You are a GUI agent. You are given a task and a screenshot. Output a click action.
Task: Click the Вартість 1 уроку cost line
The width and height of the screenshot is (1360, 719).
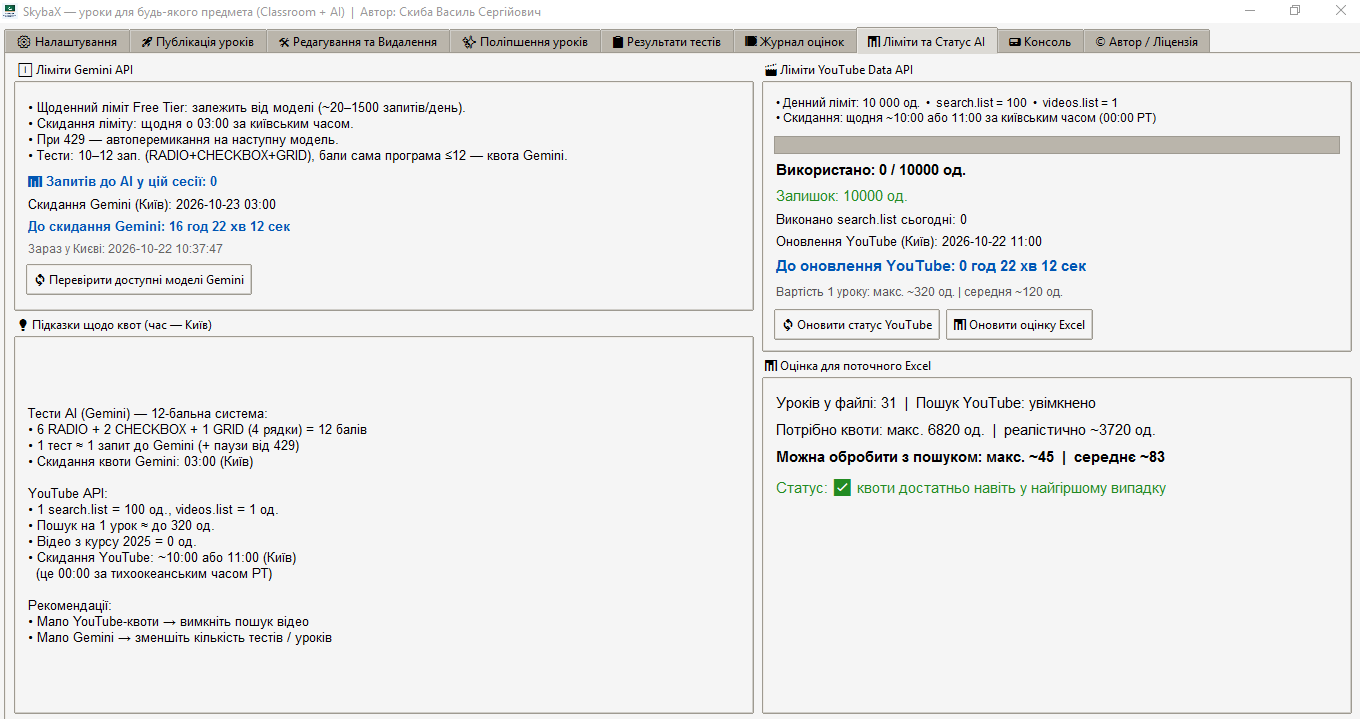919,292
